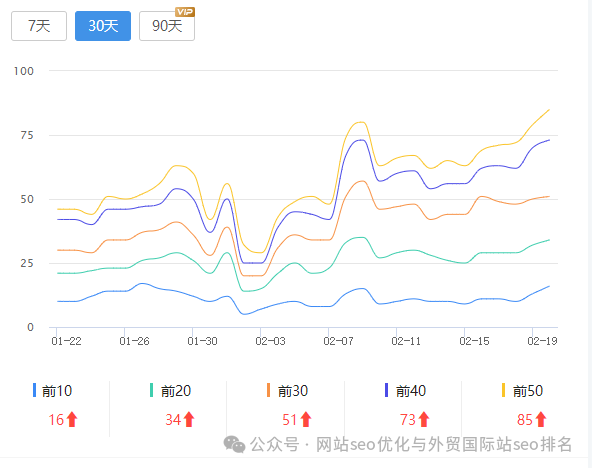Click the red up arrow beside 51
The image size is (592, 468).
click(x=306, y=419)
